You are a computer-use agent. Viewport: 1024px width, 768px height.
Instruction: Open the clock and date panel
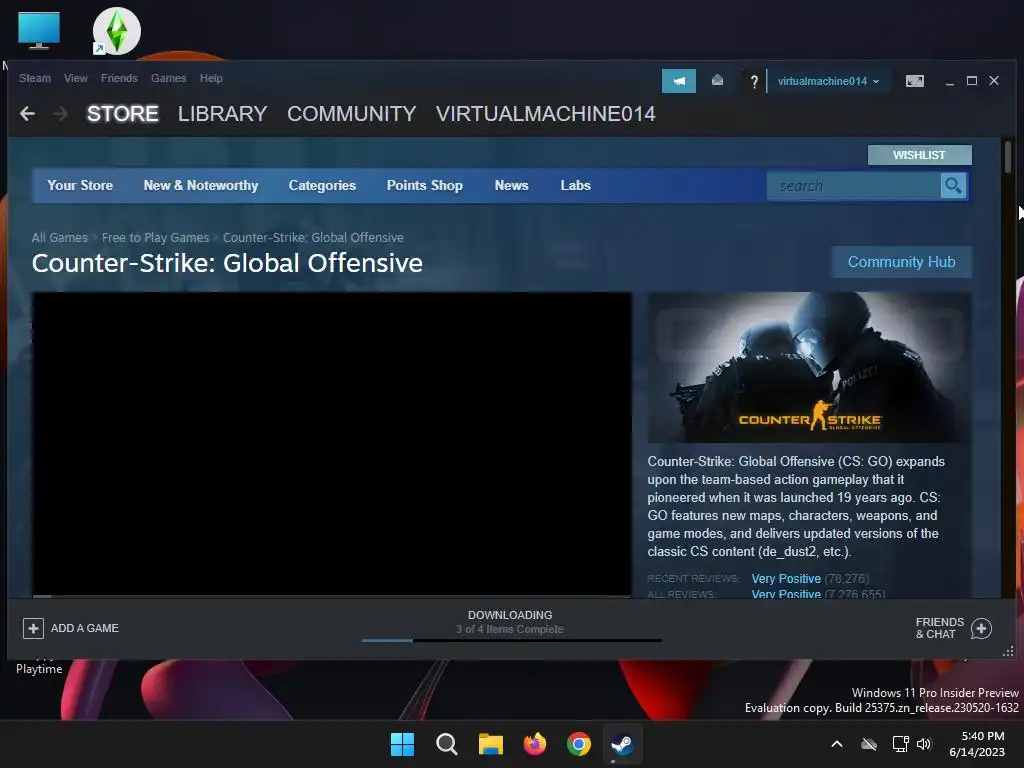click(977, 744)
